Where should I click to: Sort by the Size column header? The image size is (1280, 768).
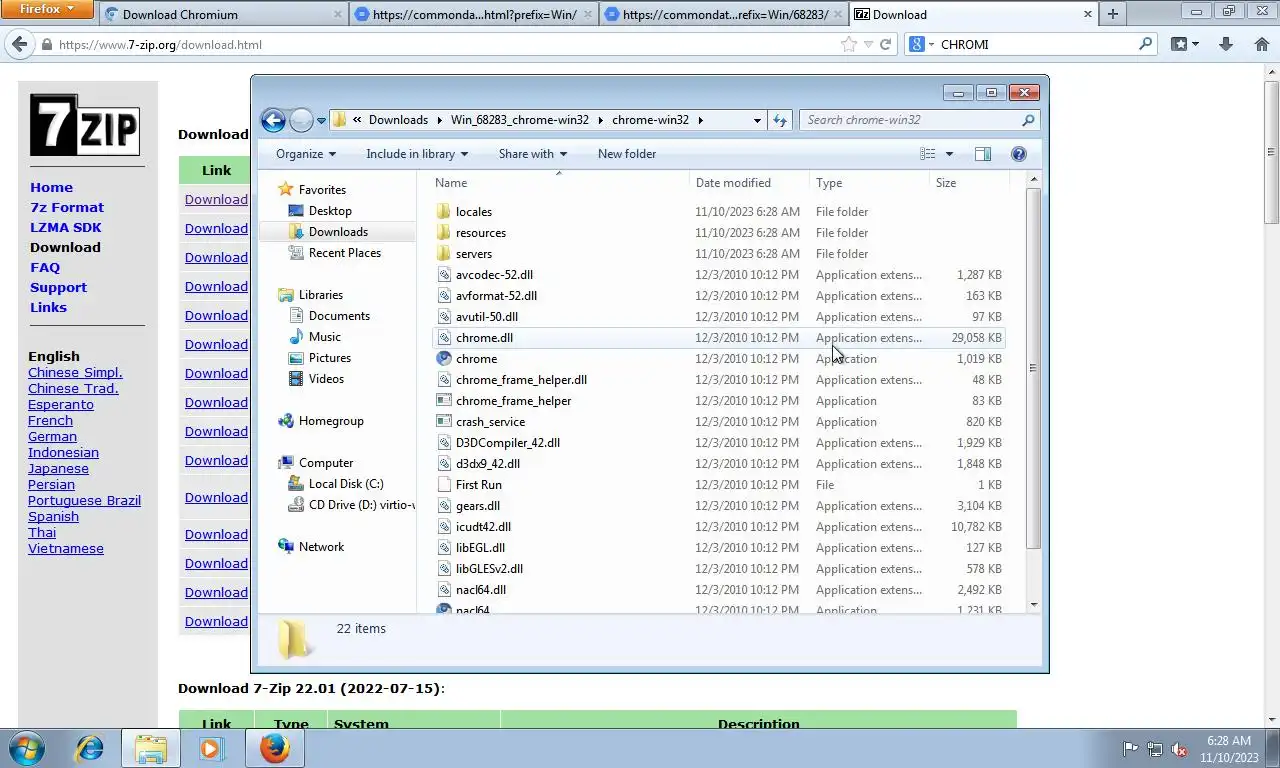[x=969, y=183]
